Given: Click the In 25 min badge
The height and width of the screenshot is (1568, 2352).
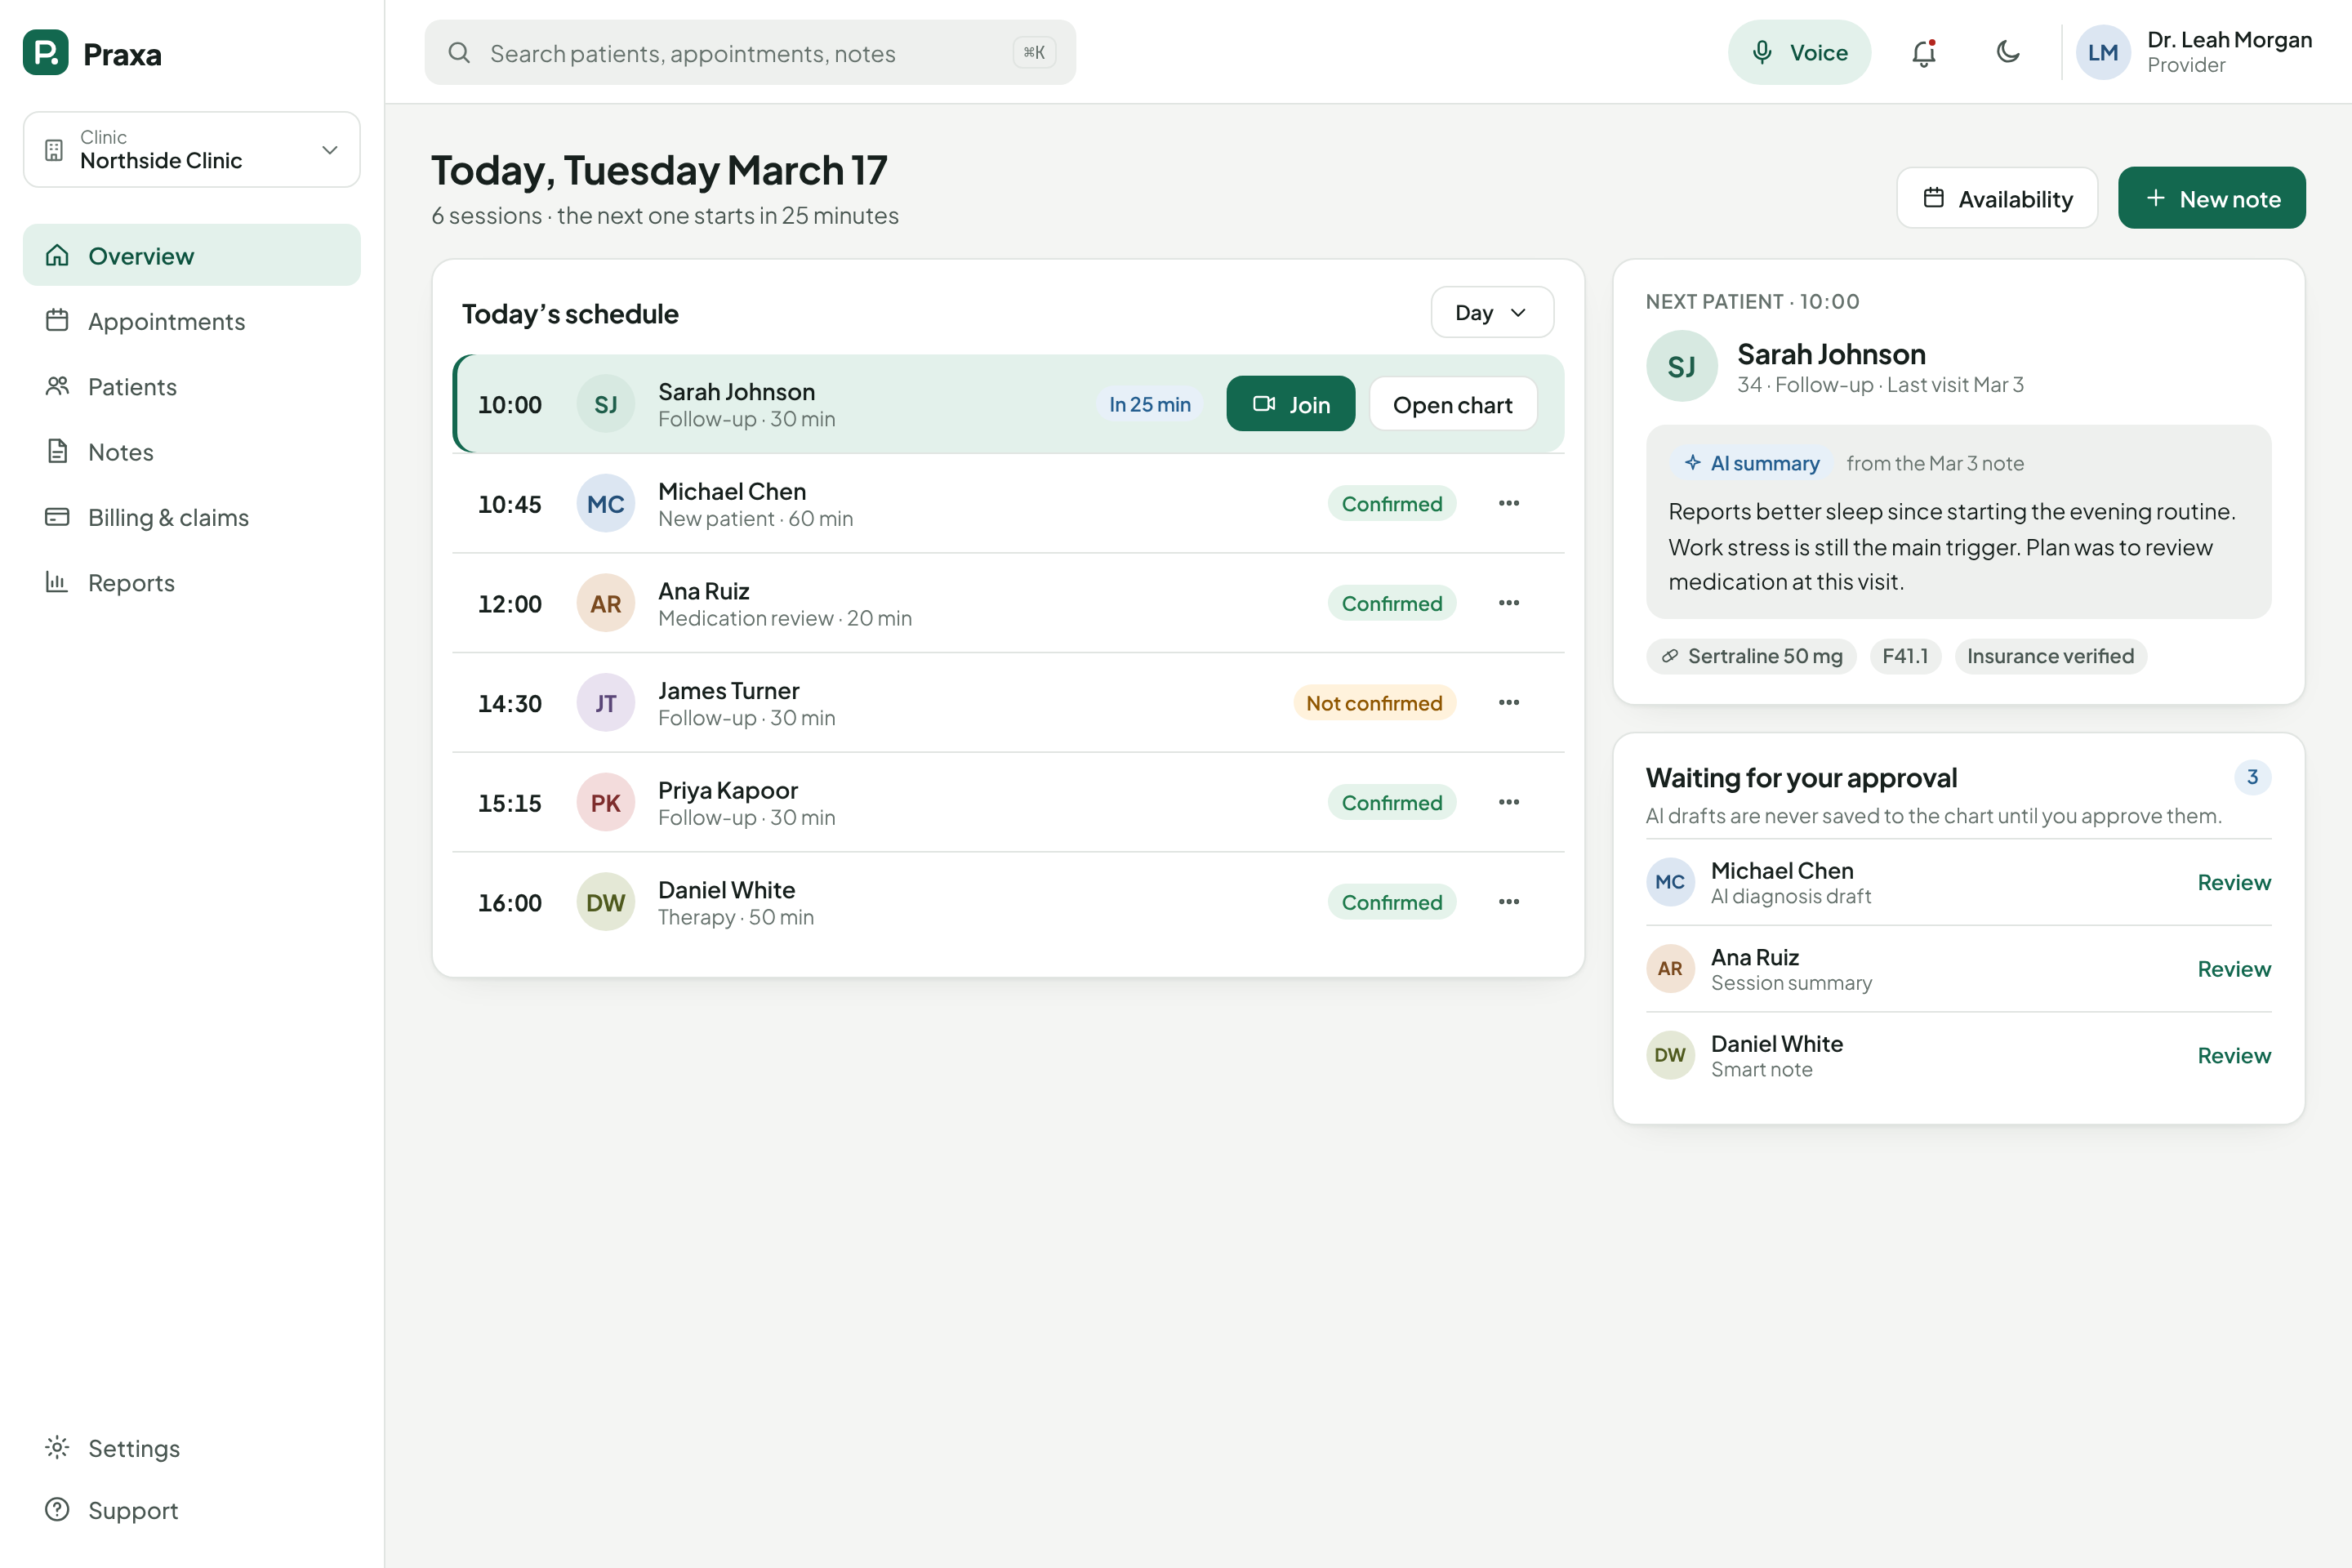Looking at the screenshot, I should (1149, 404).
